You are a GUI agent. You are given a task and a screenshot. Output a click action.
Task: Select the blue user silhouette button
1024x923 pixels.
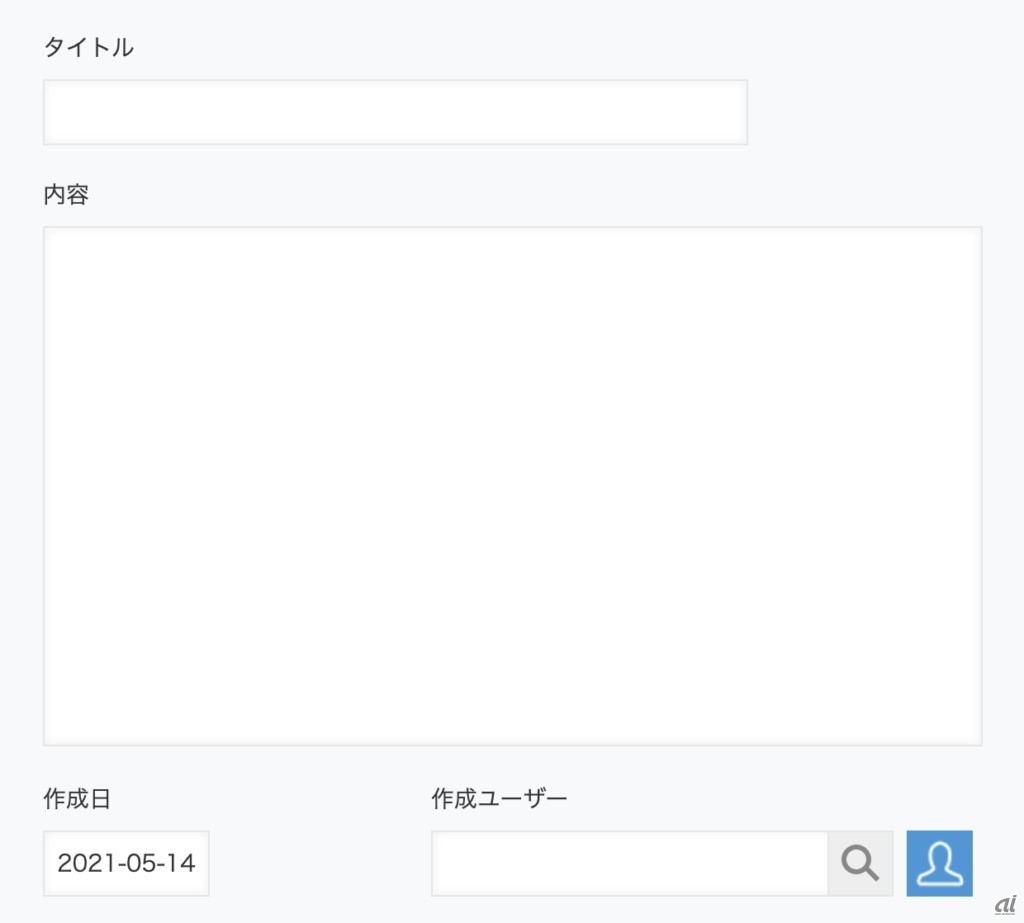(939, 863)
